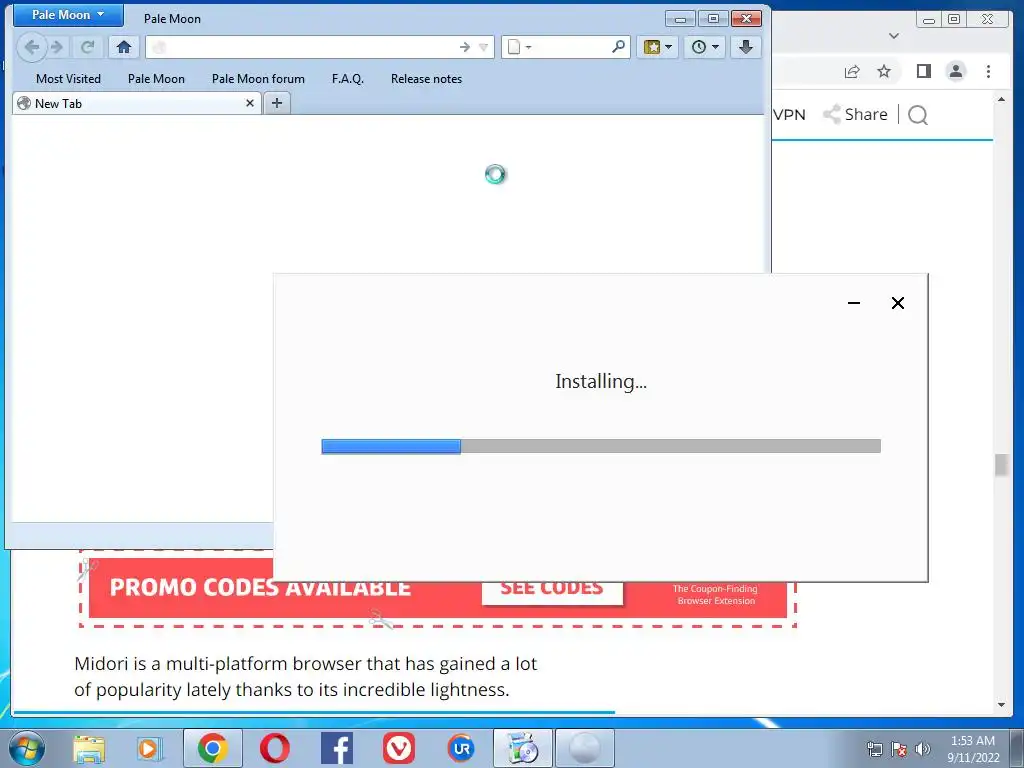1024x768 pixels.
Task: Click the PROMO CODES AVAILABLE banner
Action: 260,587
